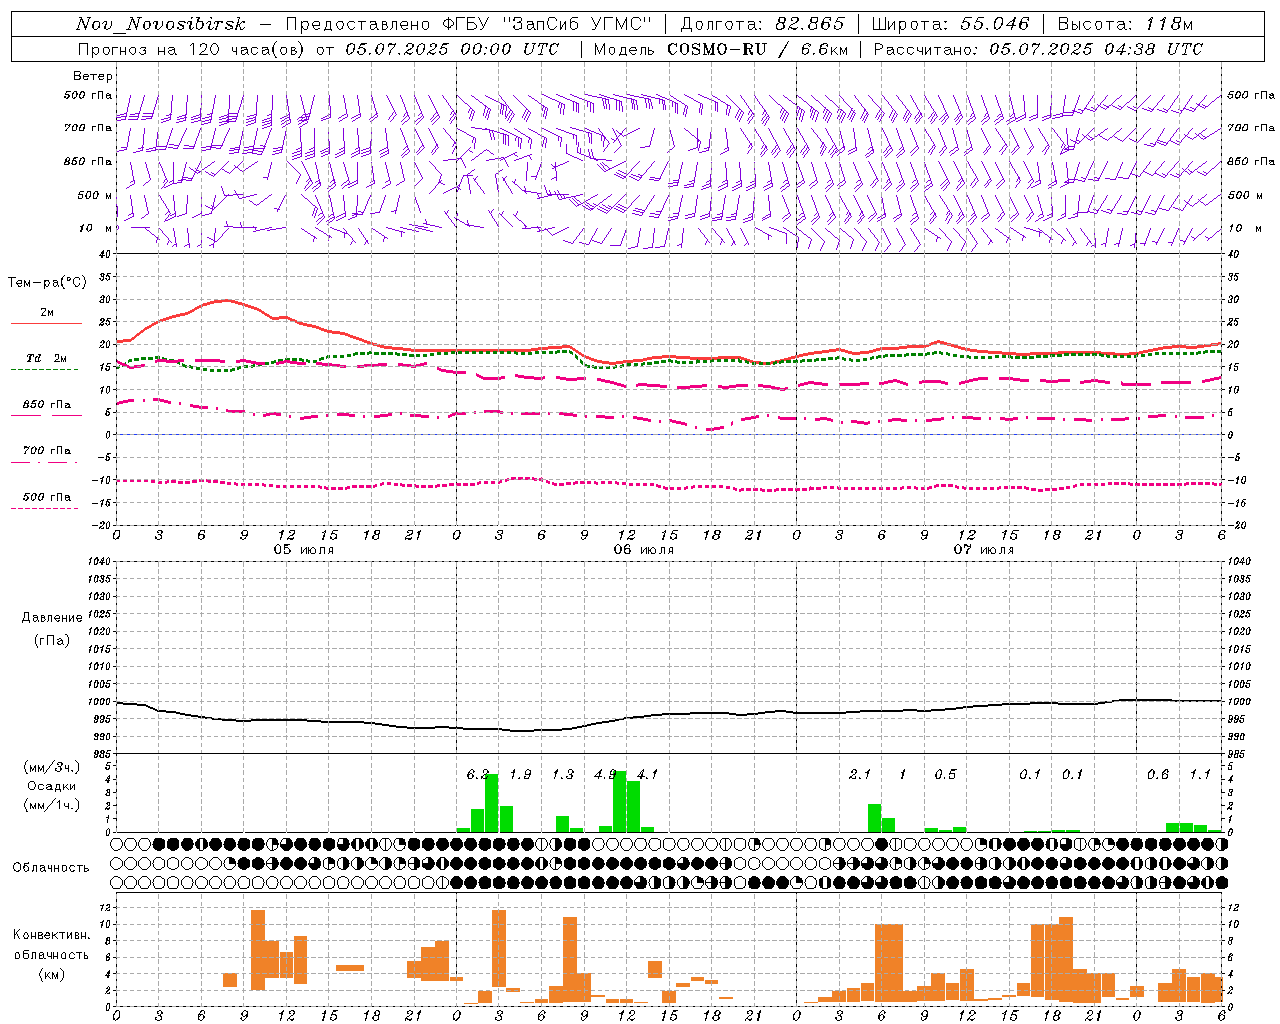
Task: Select the "Конвективн." convective cloud label
Action: coord(51,935)
